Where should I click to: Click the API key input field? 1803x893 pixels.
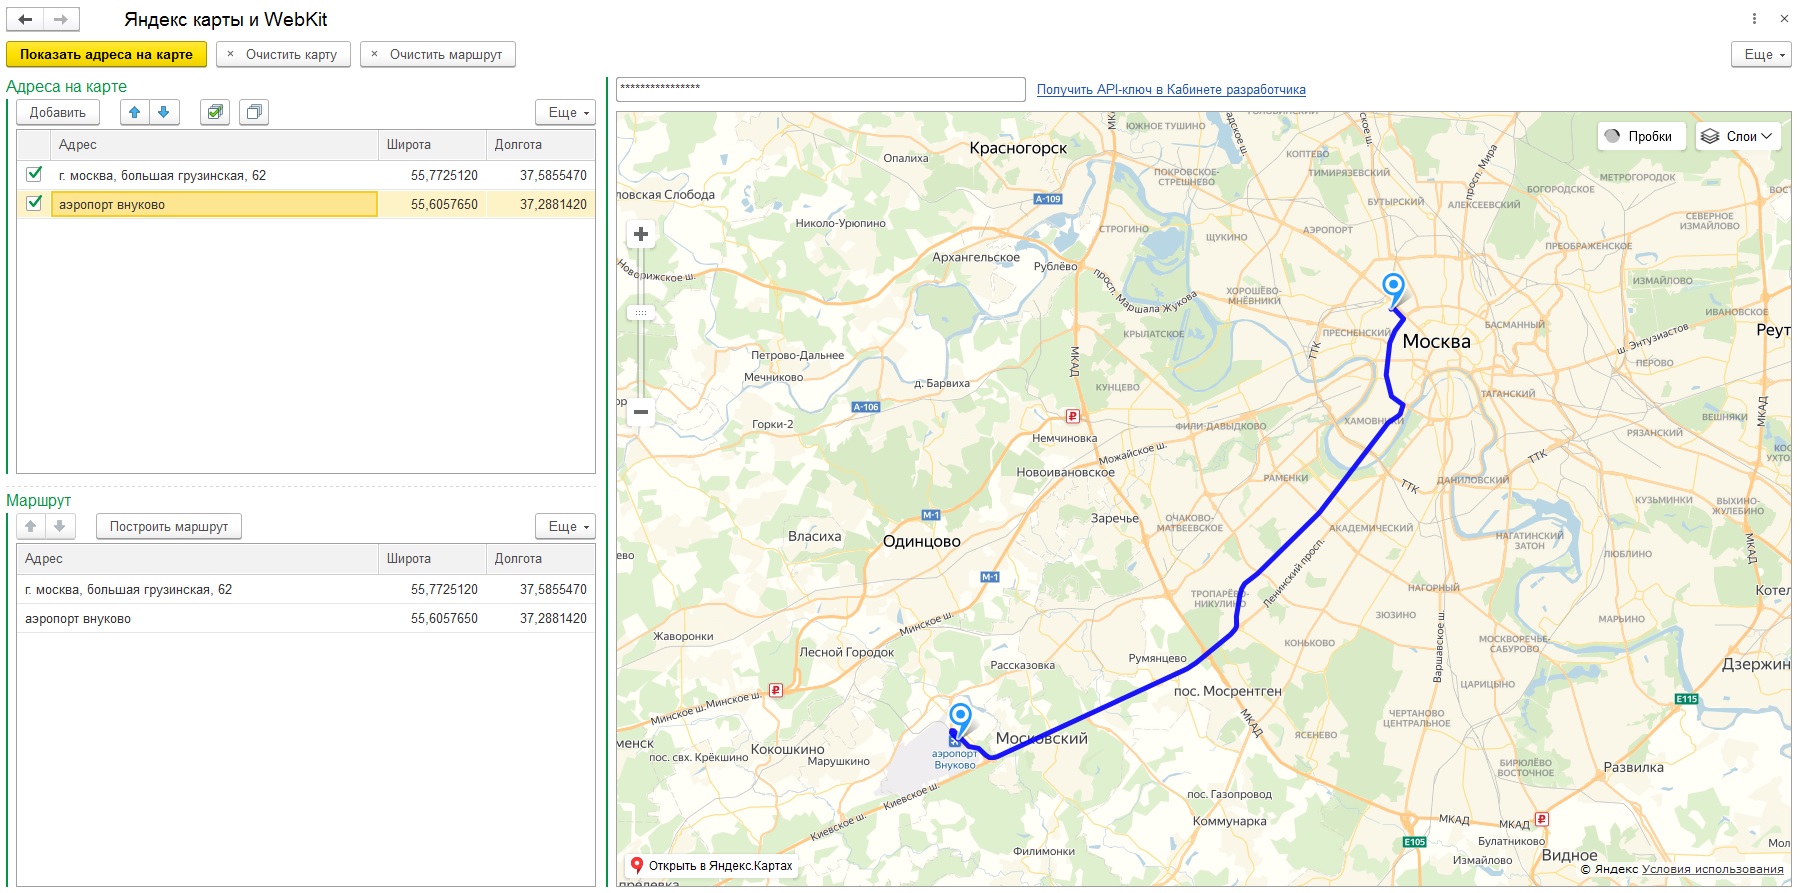(821, 89)
